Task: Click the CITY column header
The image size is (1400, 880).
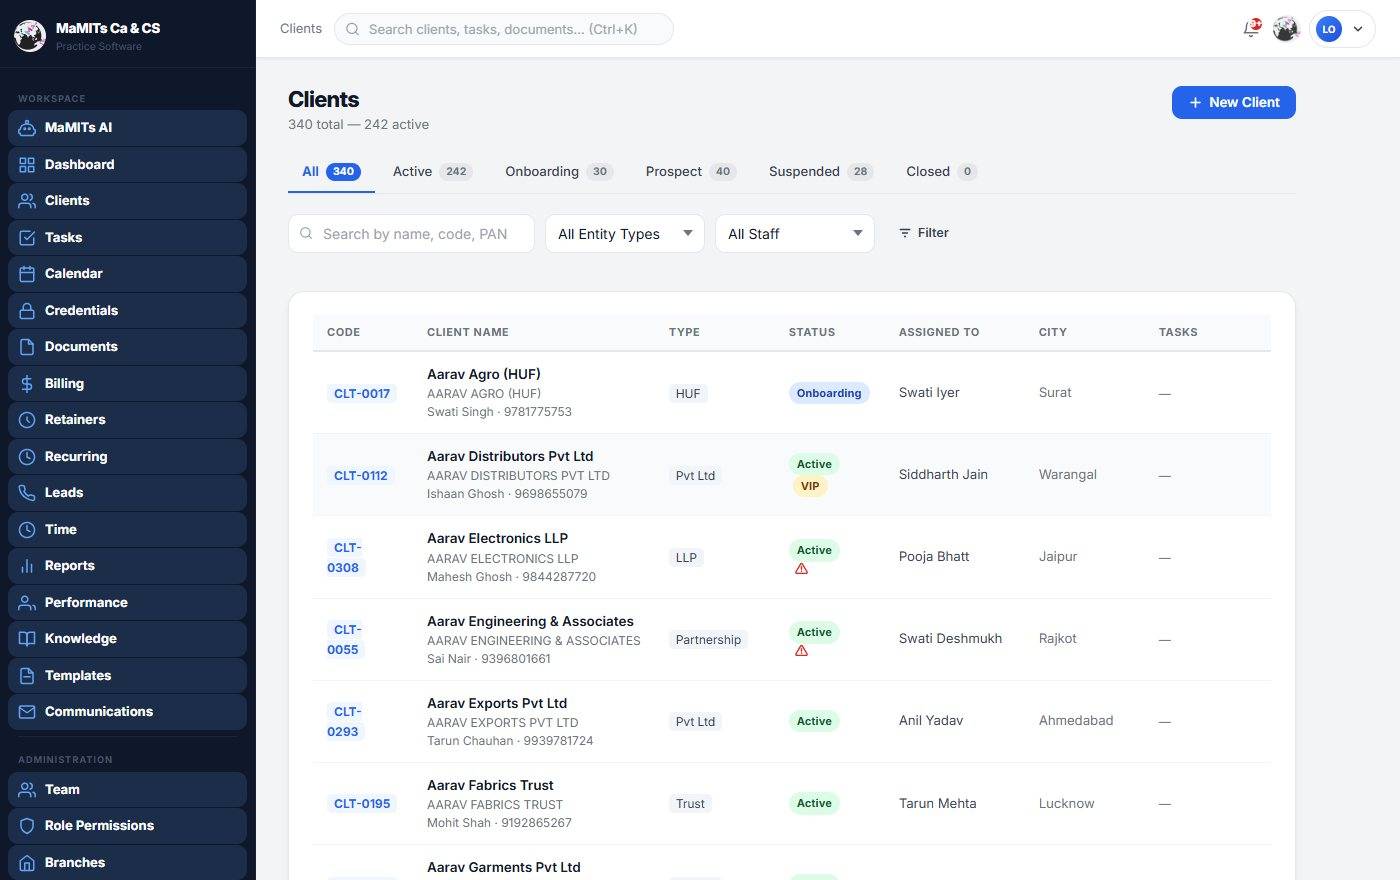Action: pos(1053,332)
